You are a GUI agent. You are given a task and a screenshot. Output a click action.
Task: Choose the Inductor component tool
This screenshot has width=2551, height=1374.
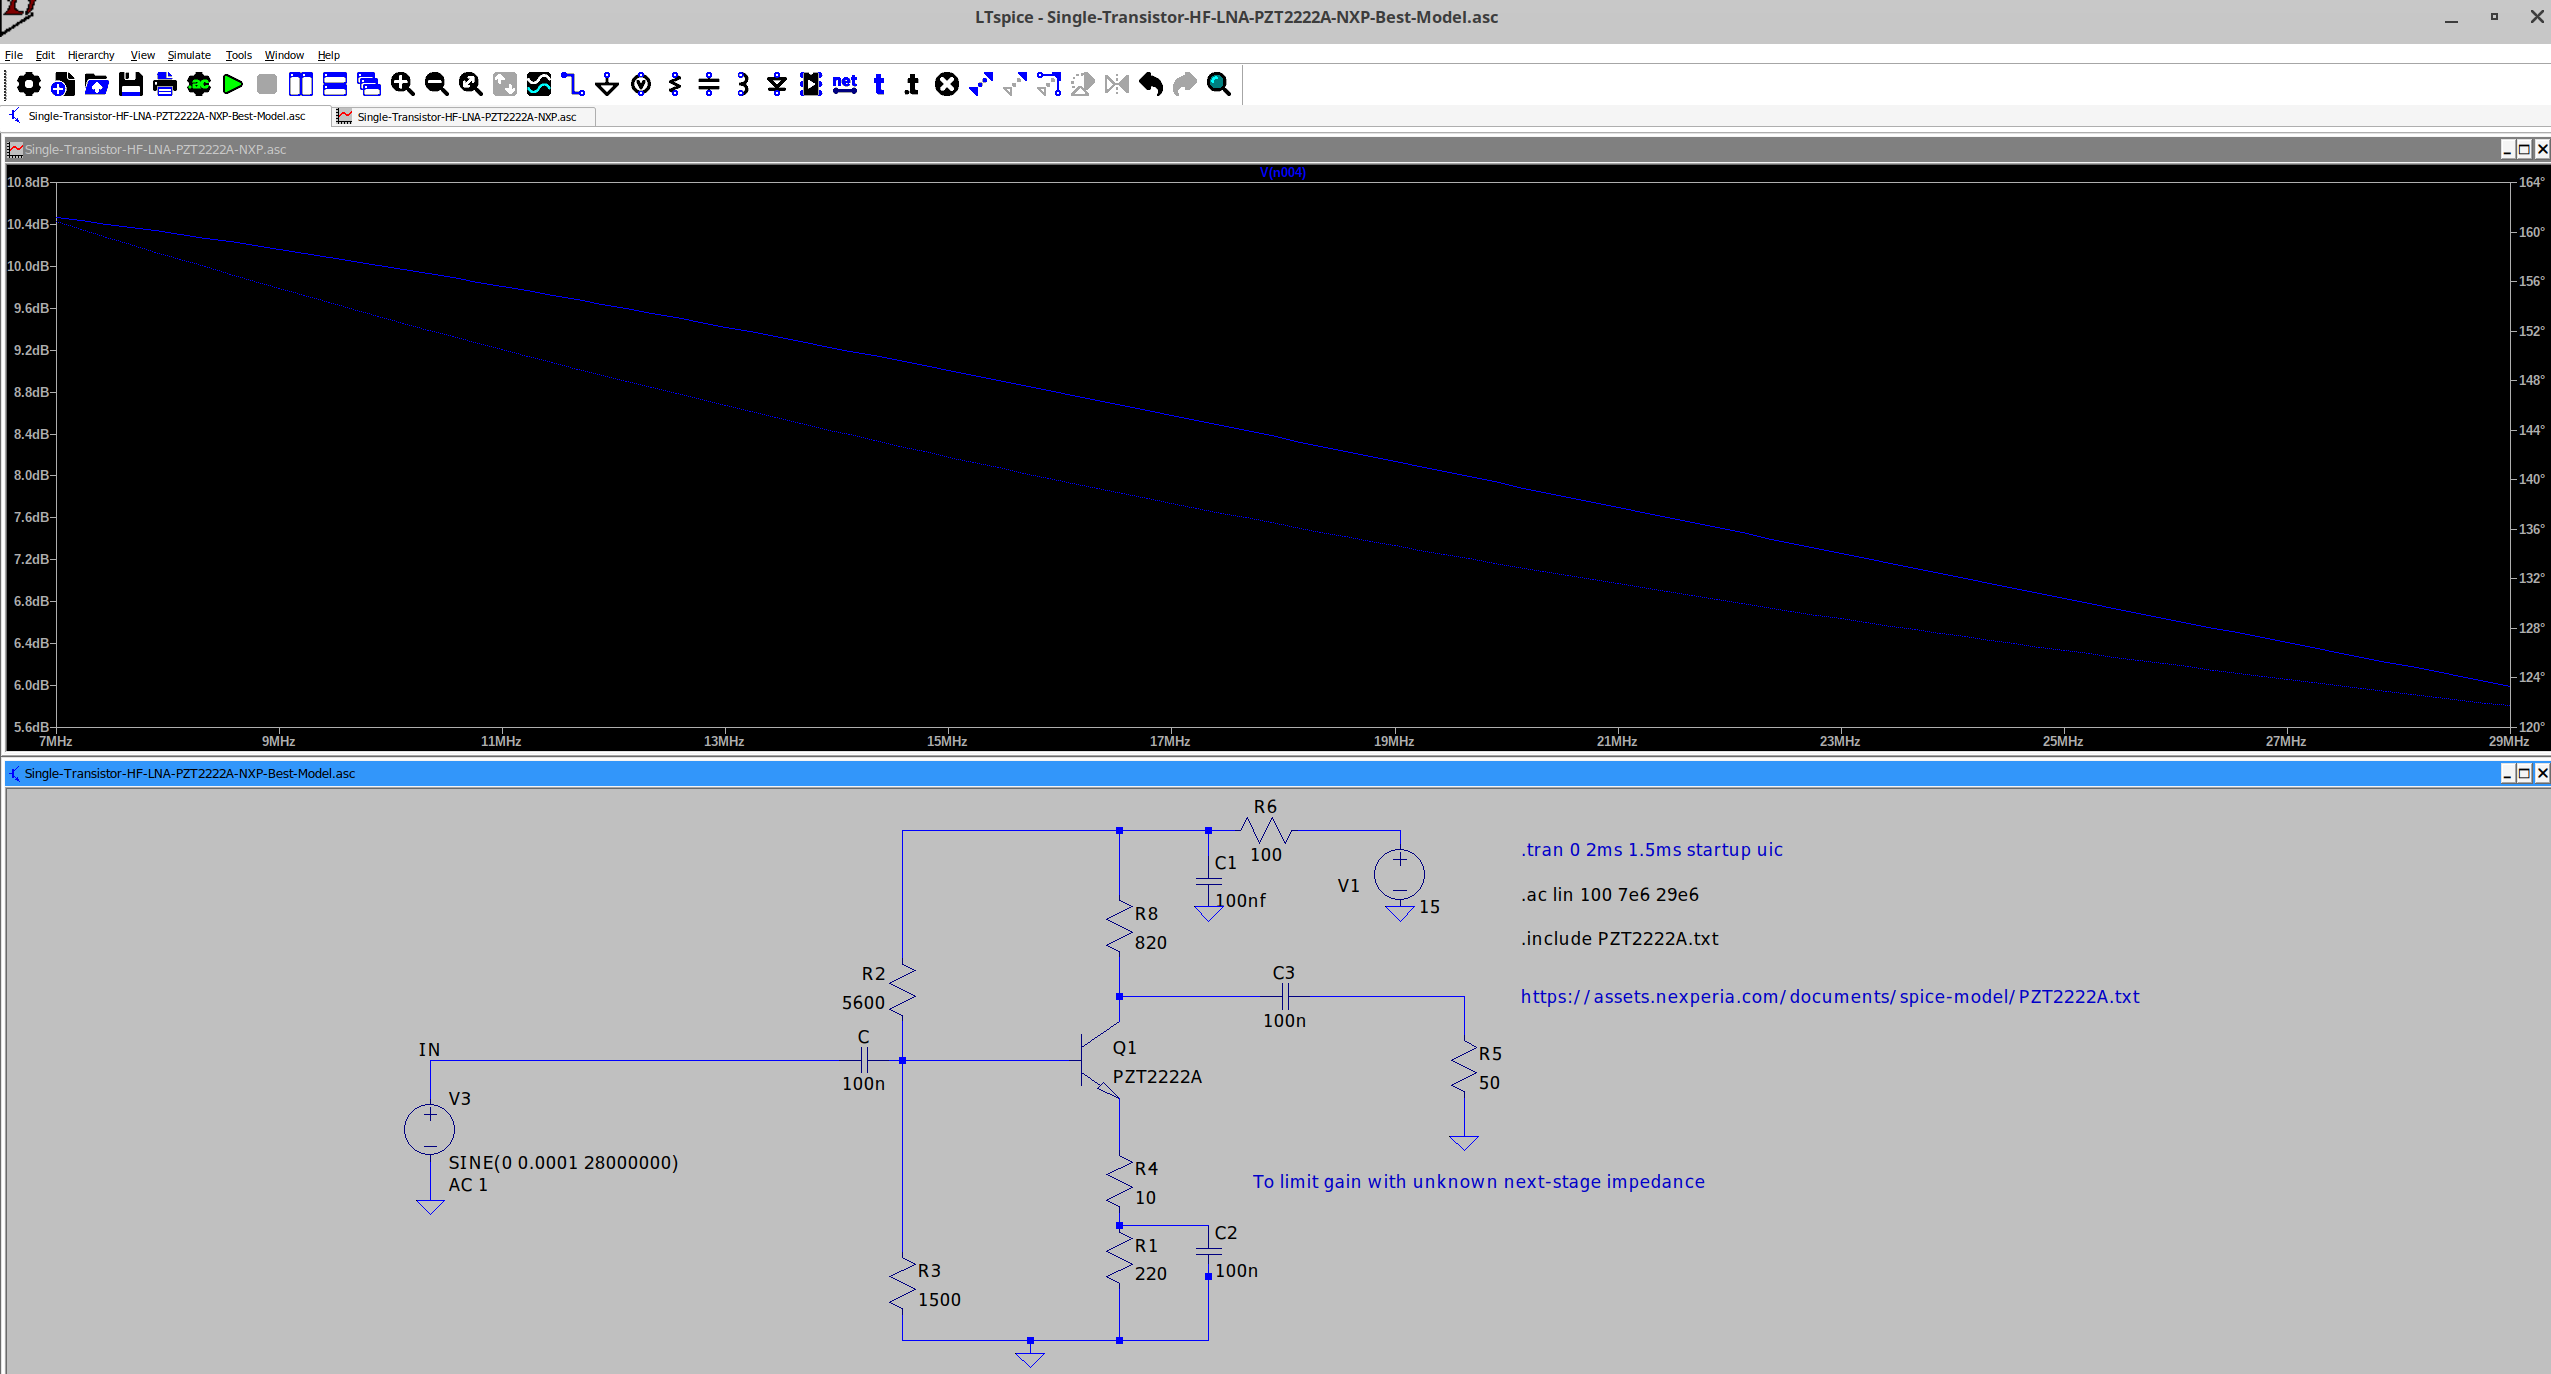743,85
